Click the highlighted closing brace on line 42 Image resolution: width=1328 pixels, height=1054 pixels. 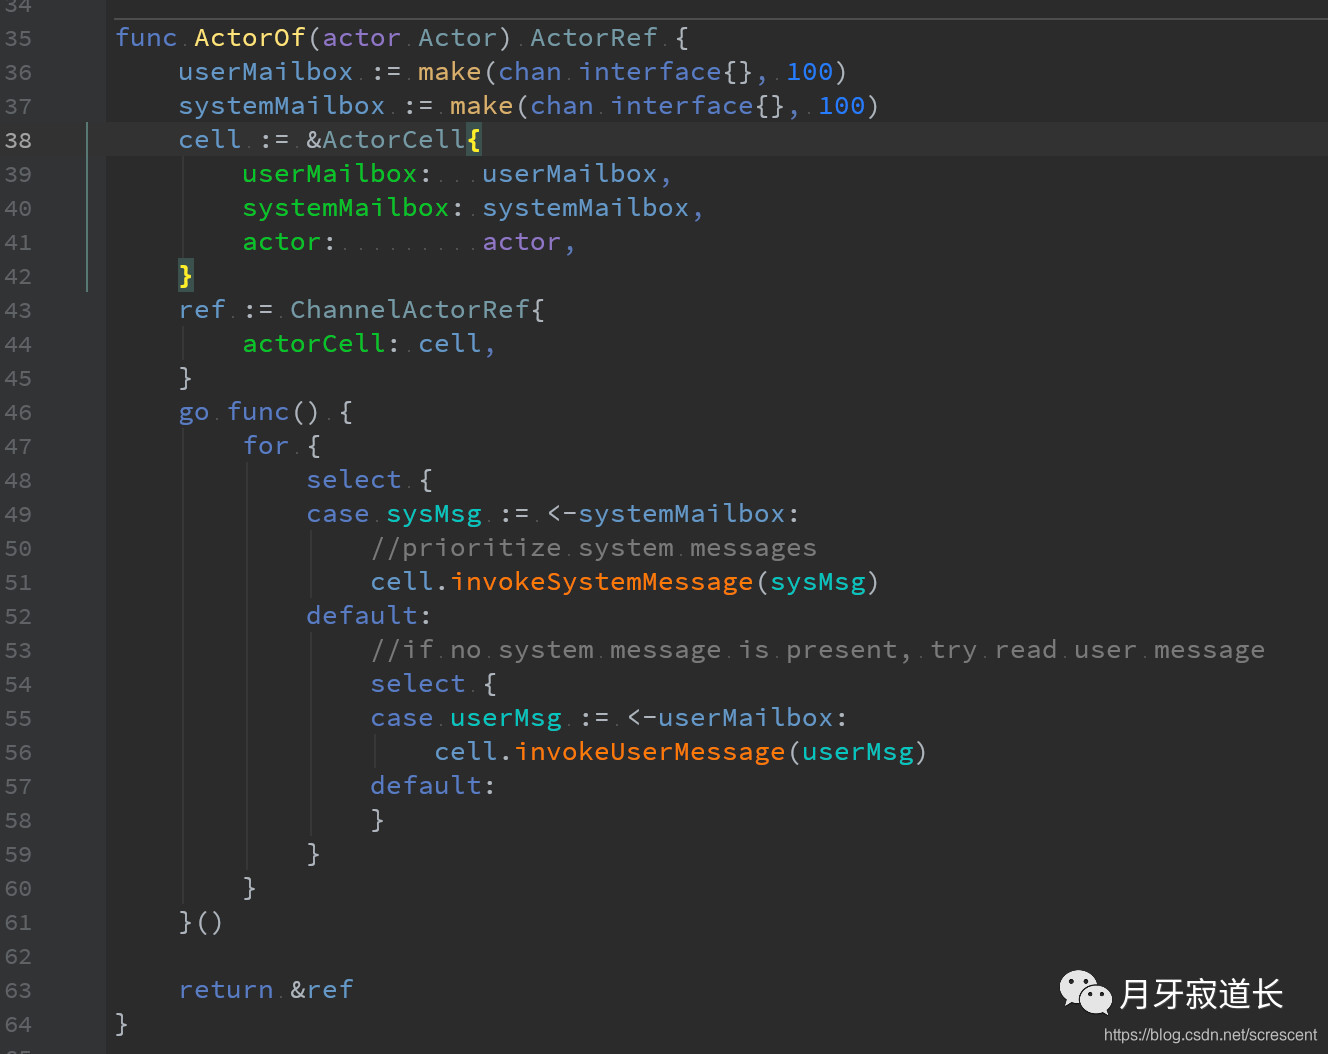pyautogui.click(x=186, y=276)
